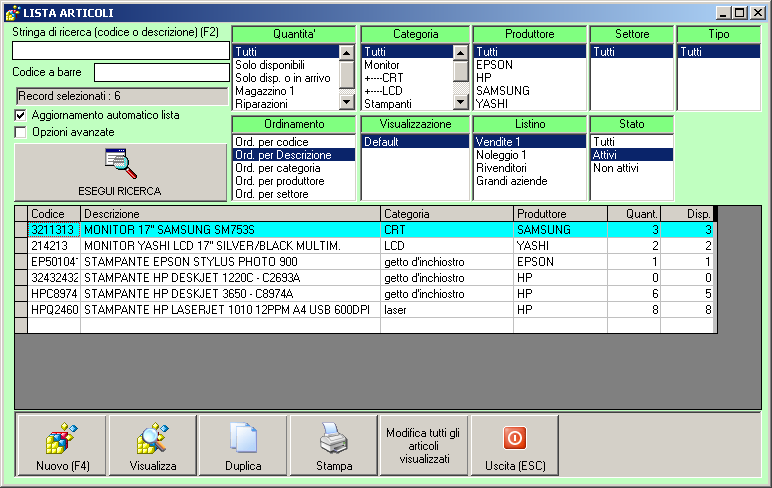The image size is (772, 488).
Task: Choose EPSON in Produttore filter list
Action: pyautogui.click(x=495, y=65)
